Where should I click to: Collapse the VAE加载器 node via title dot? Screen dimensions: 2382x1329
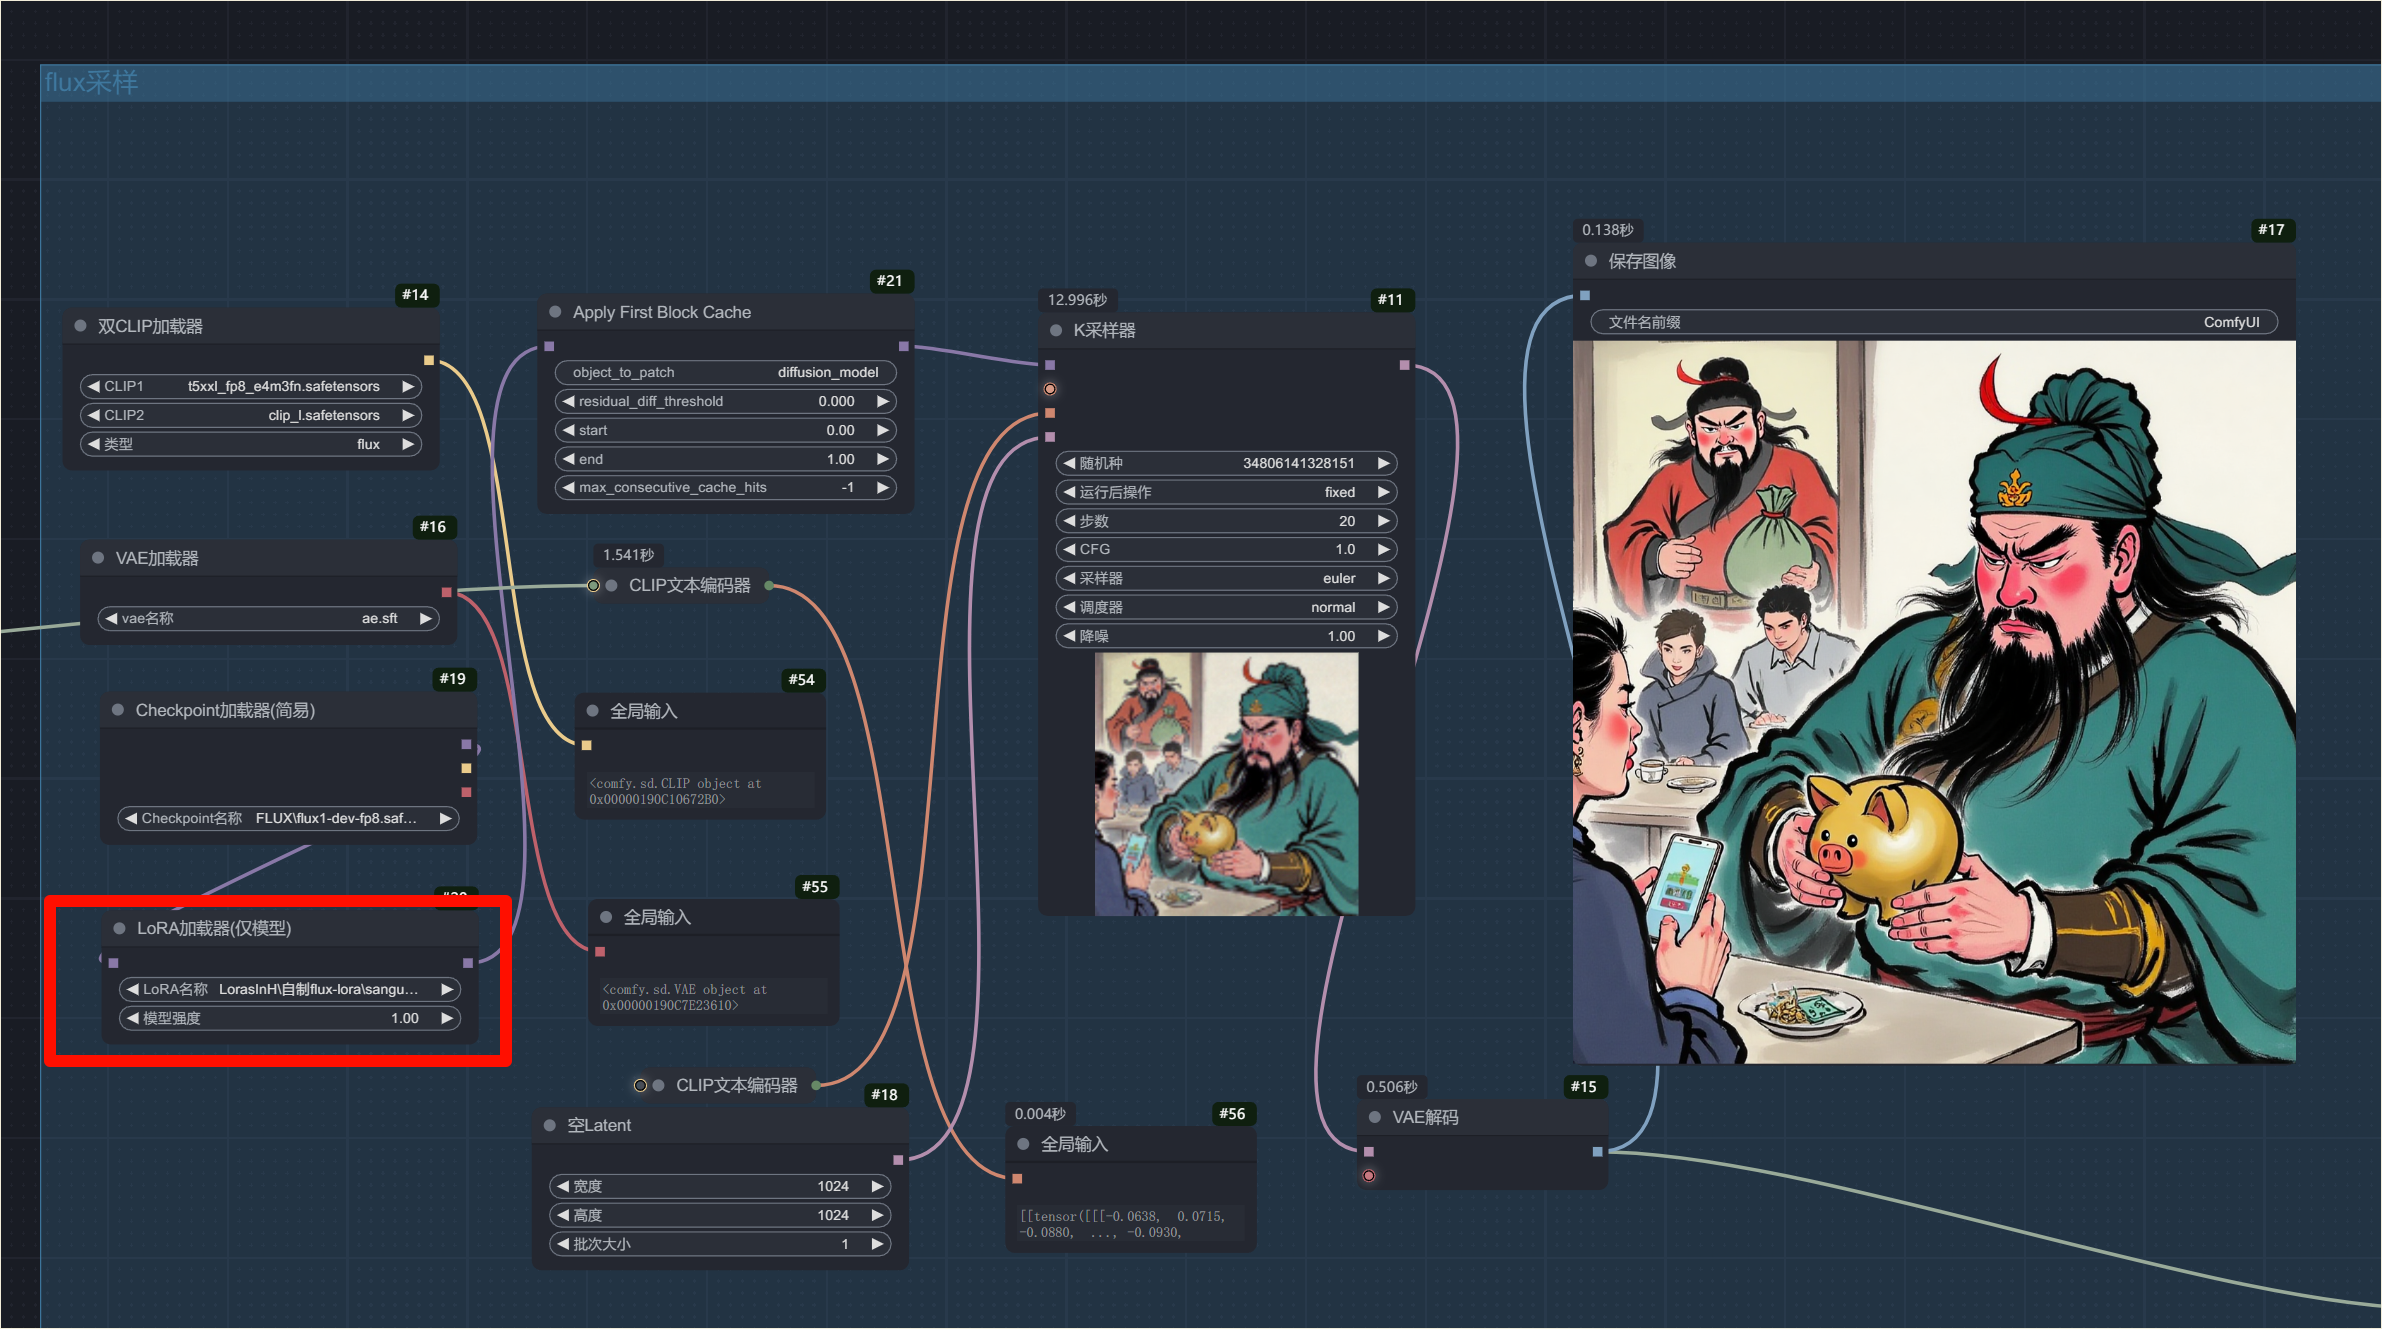click(x=98, y=558)
